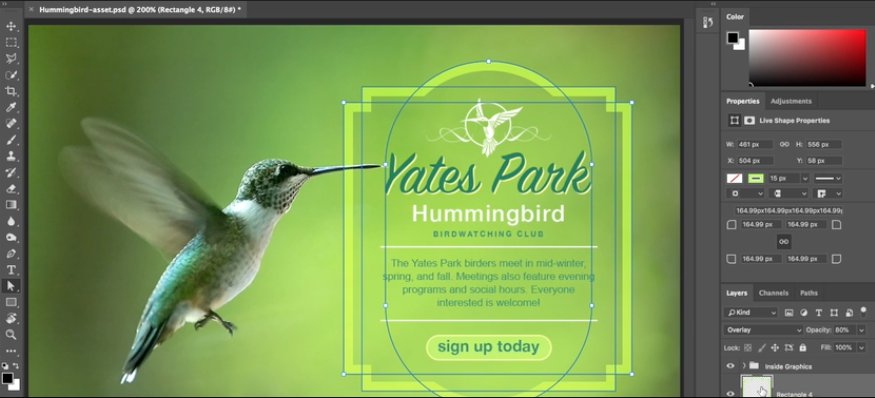This screenshot has width=875, height=398.
Task: Filter layers for type layers
Action: coord(819,313)
